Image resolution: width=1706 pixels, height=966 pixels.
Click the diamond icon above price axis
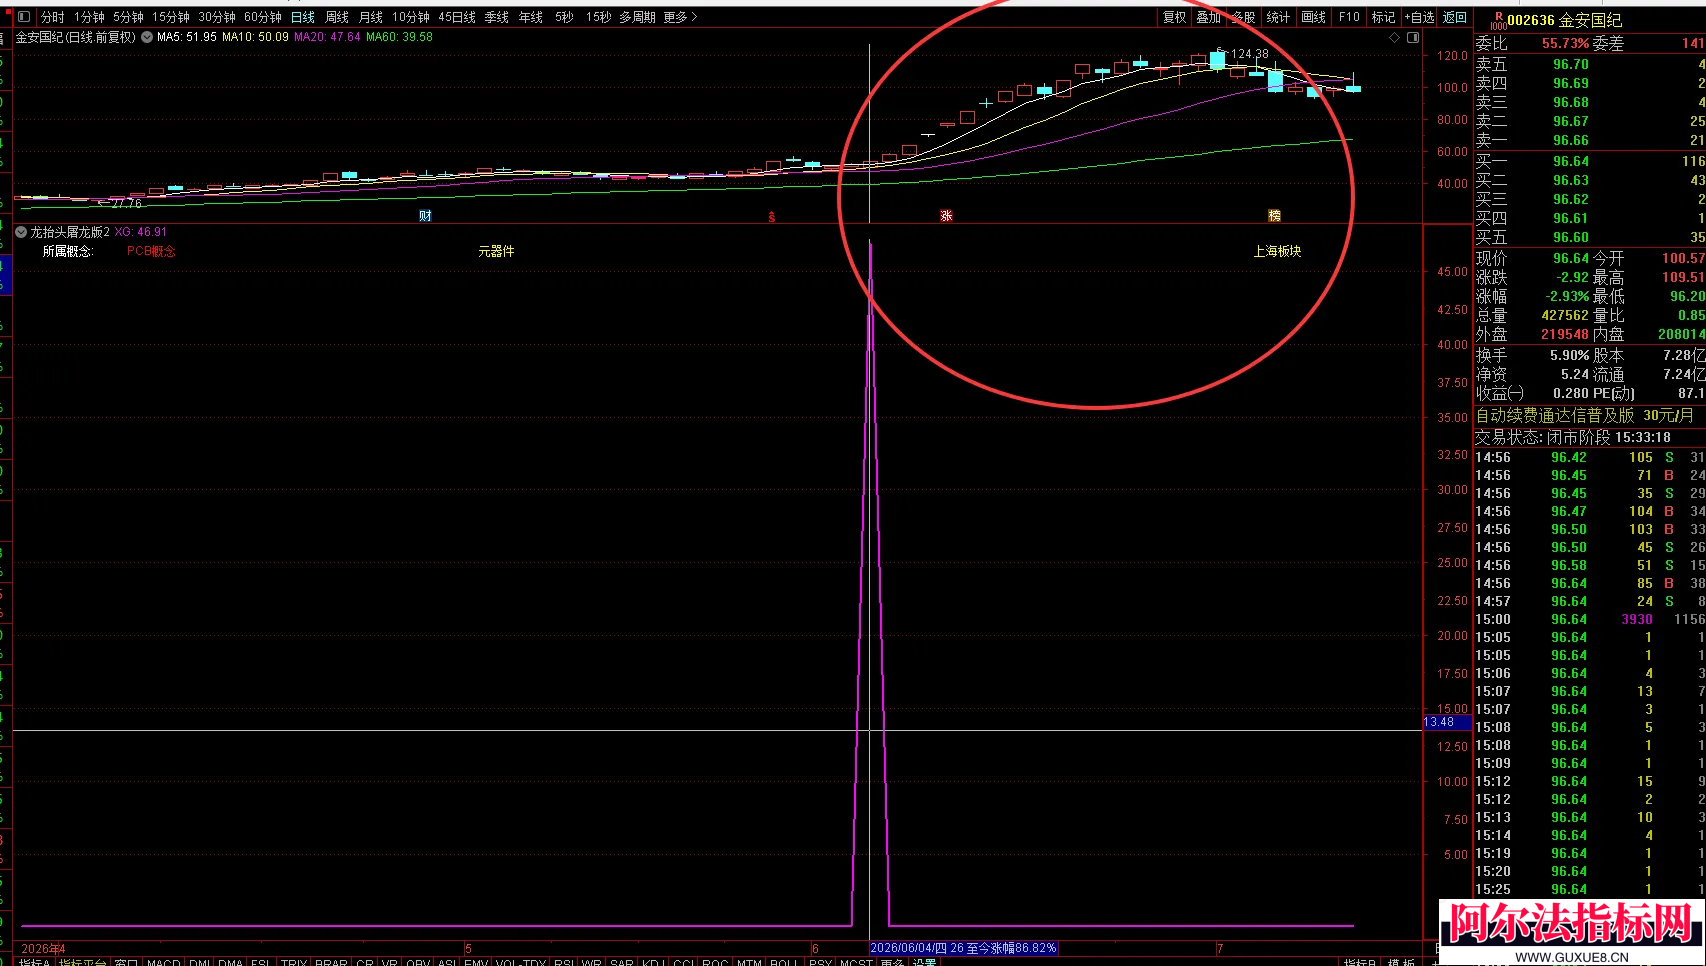[1395, 37]
